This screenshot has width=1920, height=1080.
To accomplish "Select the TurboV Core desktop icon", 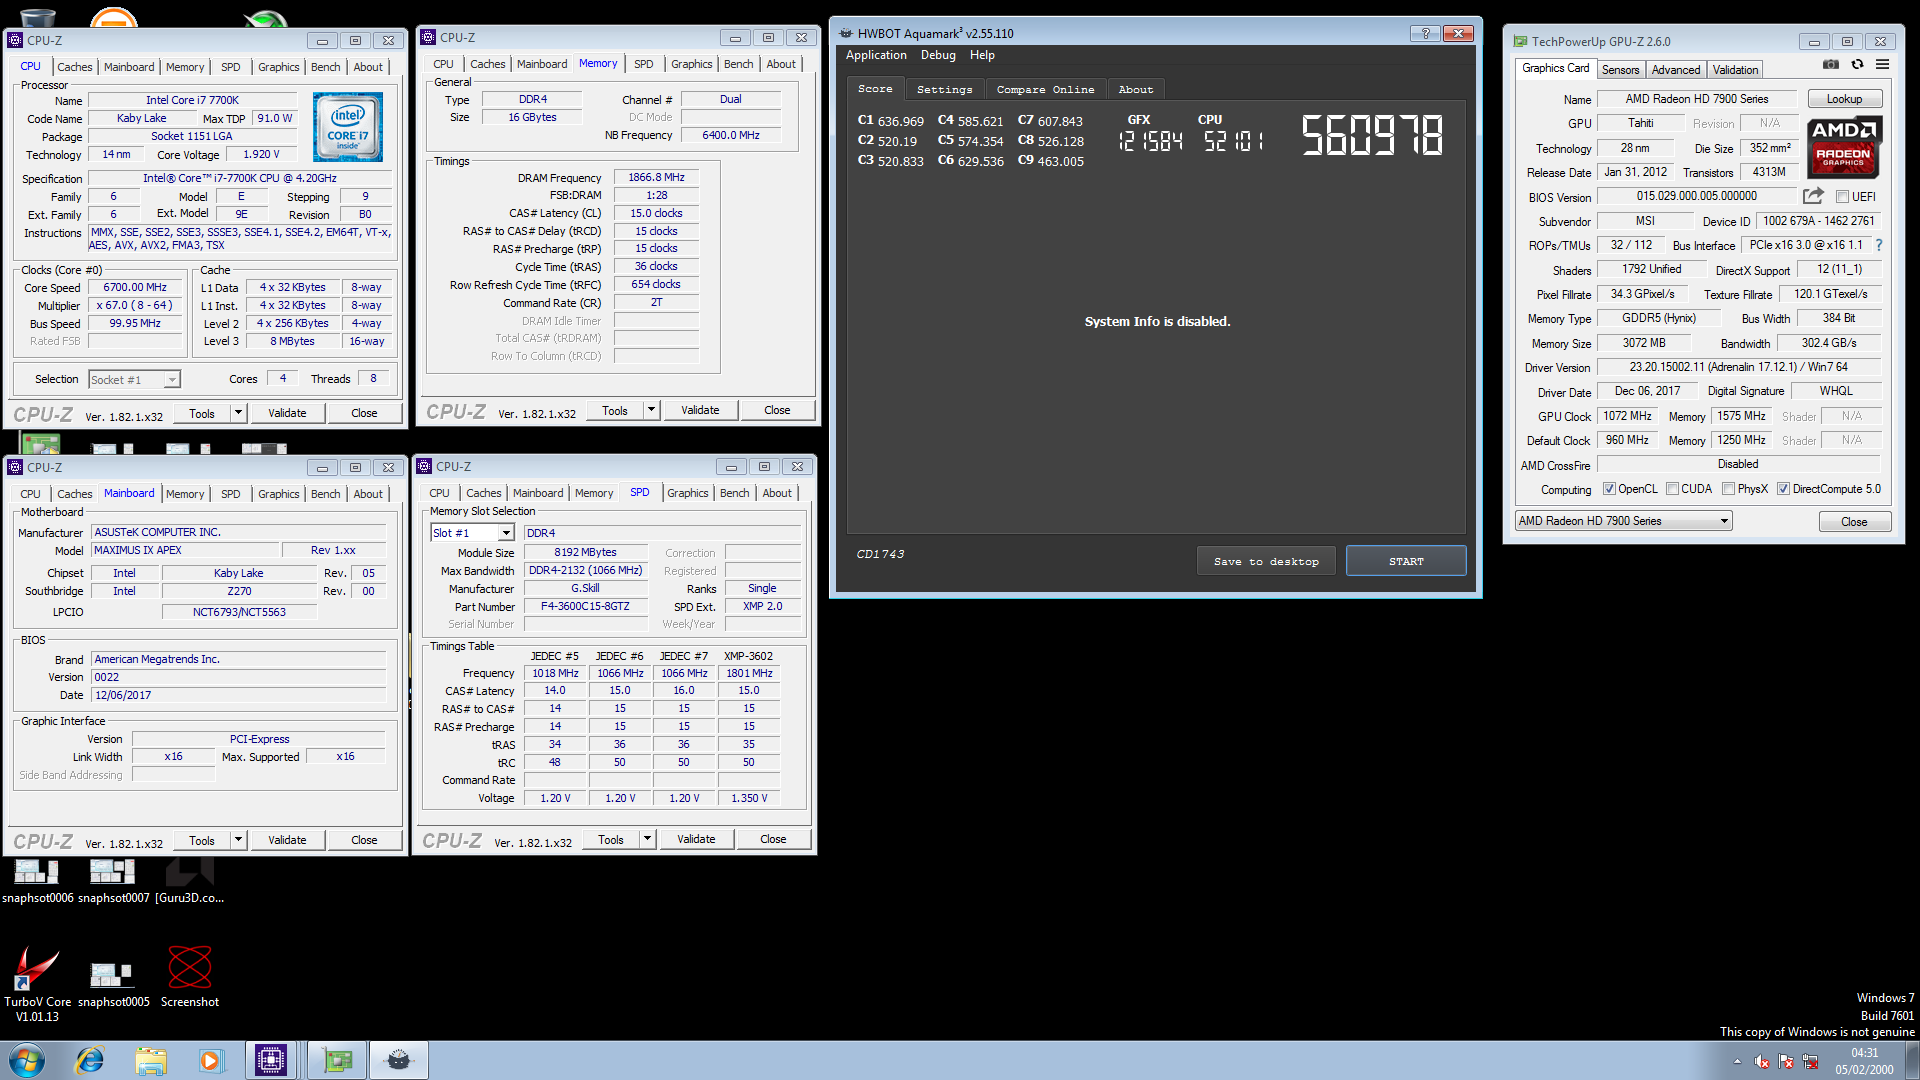I will coord(37,983).
